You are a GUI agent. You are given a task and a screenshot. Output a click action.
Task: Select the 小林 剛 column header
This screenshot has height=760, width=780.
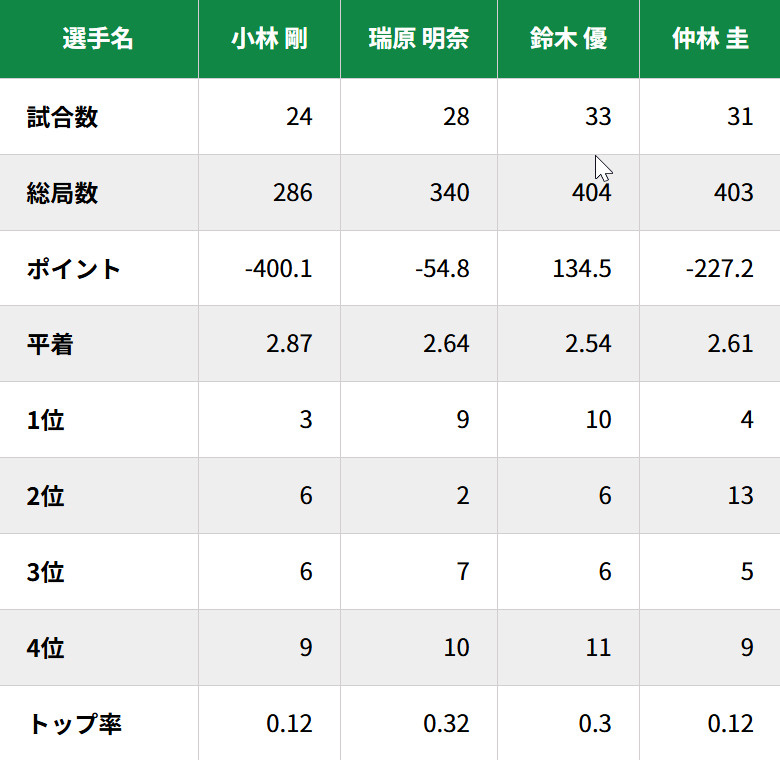pos(269,39)
